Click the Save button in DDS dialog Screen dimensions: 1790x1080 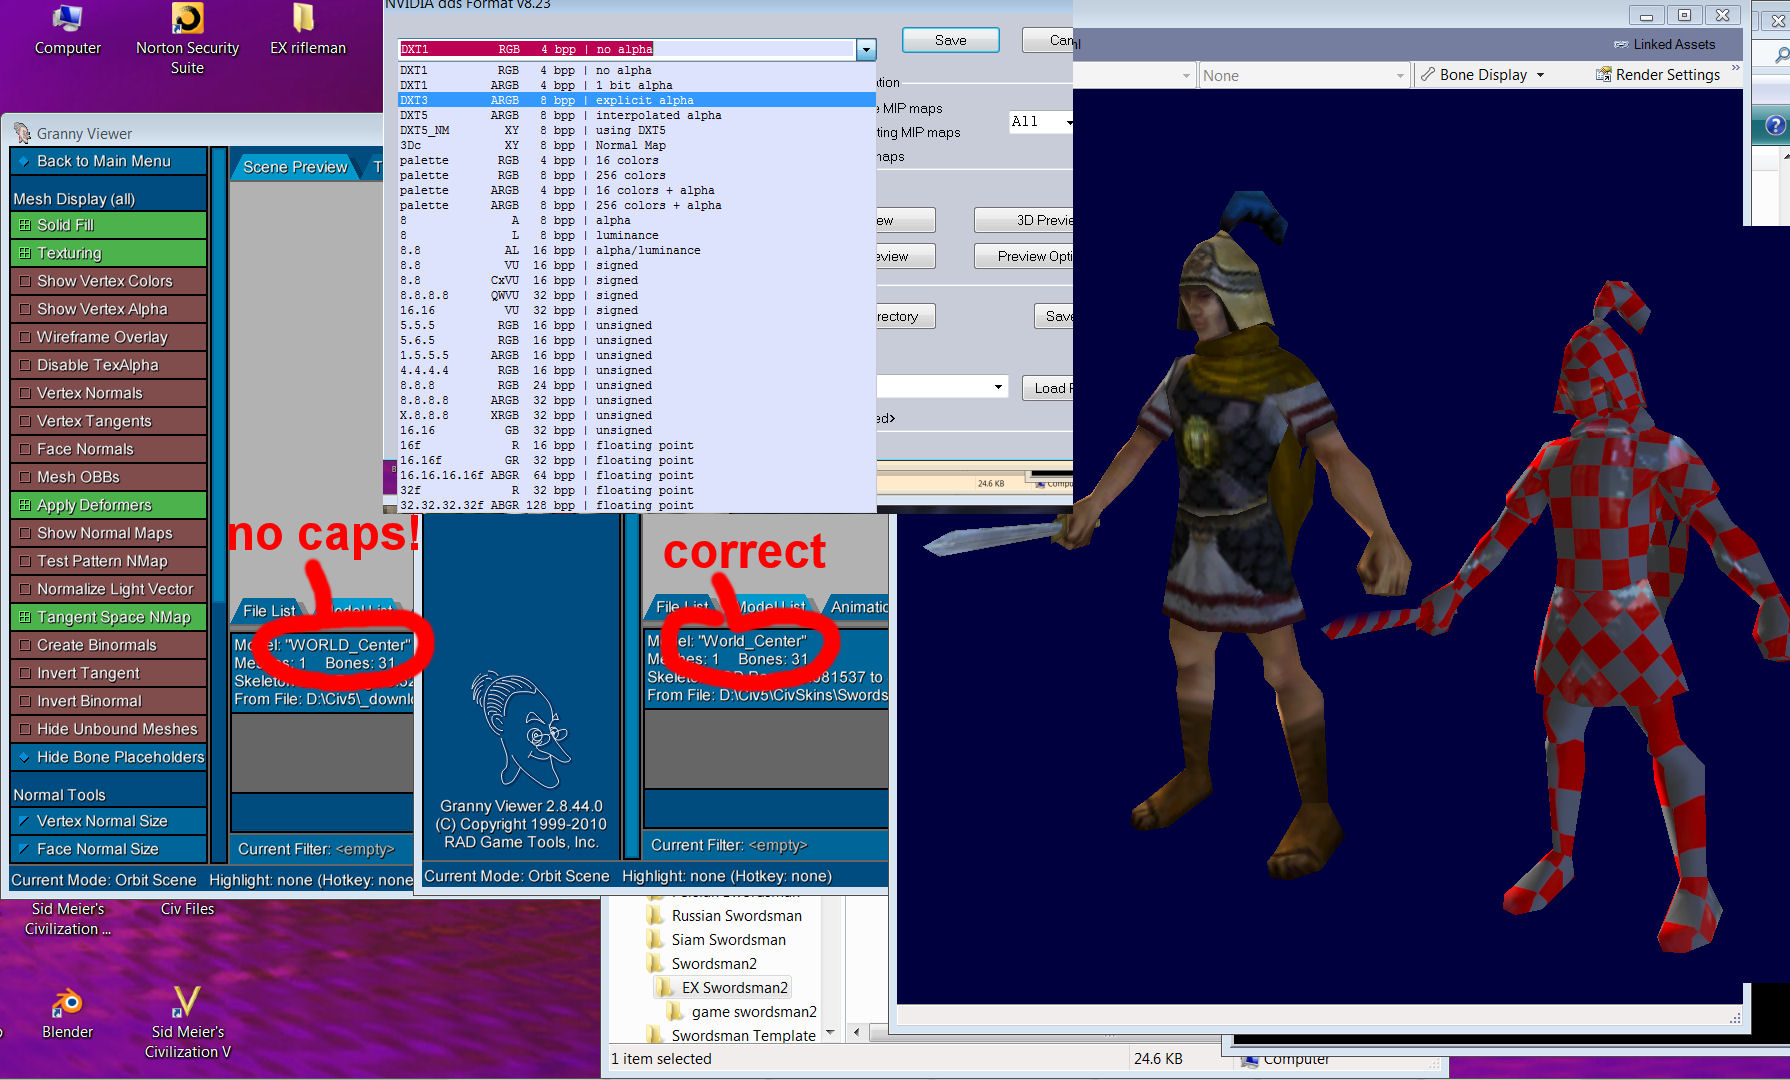pyautogui.click(x=950, y=40)
